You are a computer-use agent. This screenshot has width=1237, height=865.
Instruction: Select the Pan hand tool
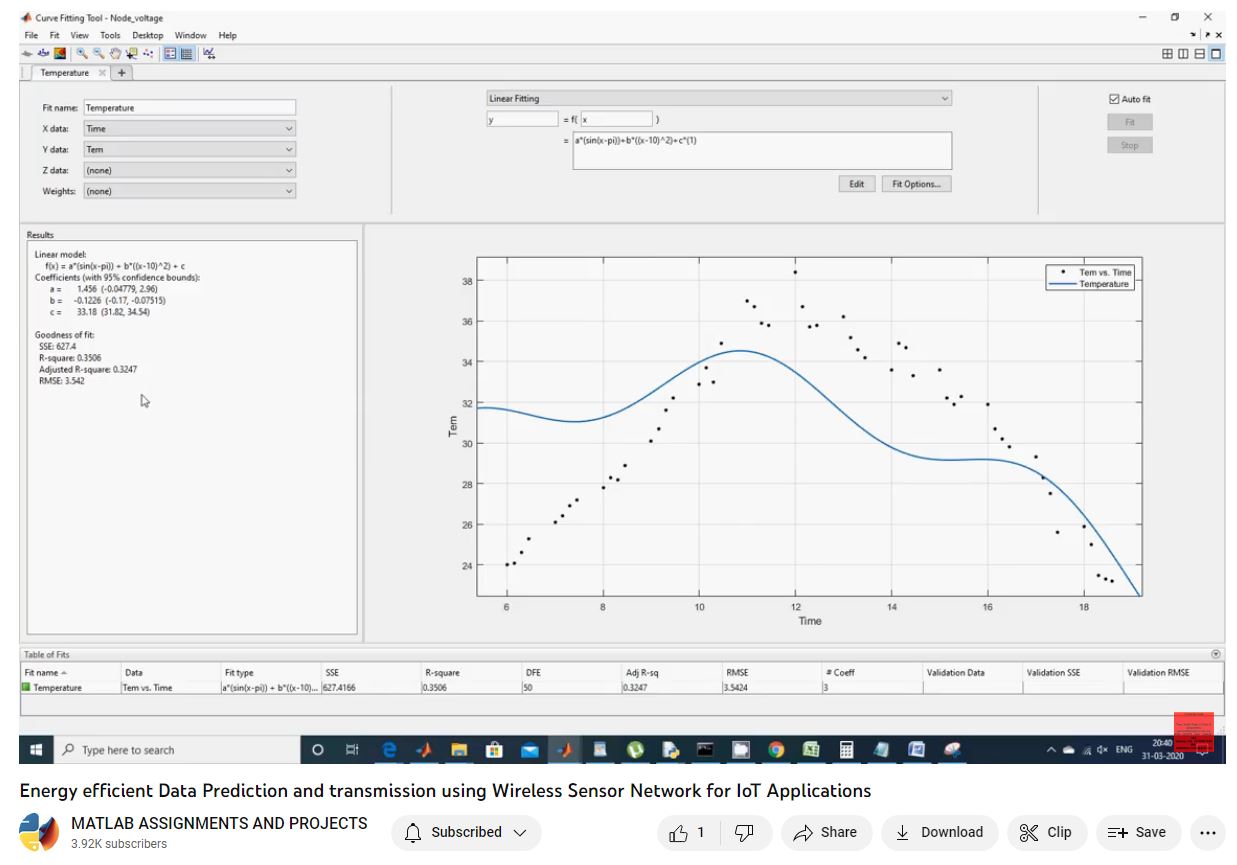pos(114,53)
